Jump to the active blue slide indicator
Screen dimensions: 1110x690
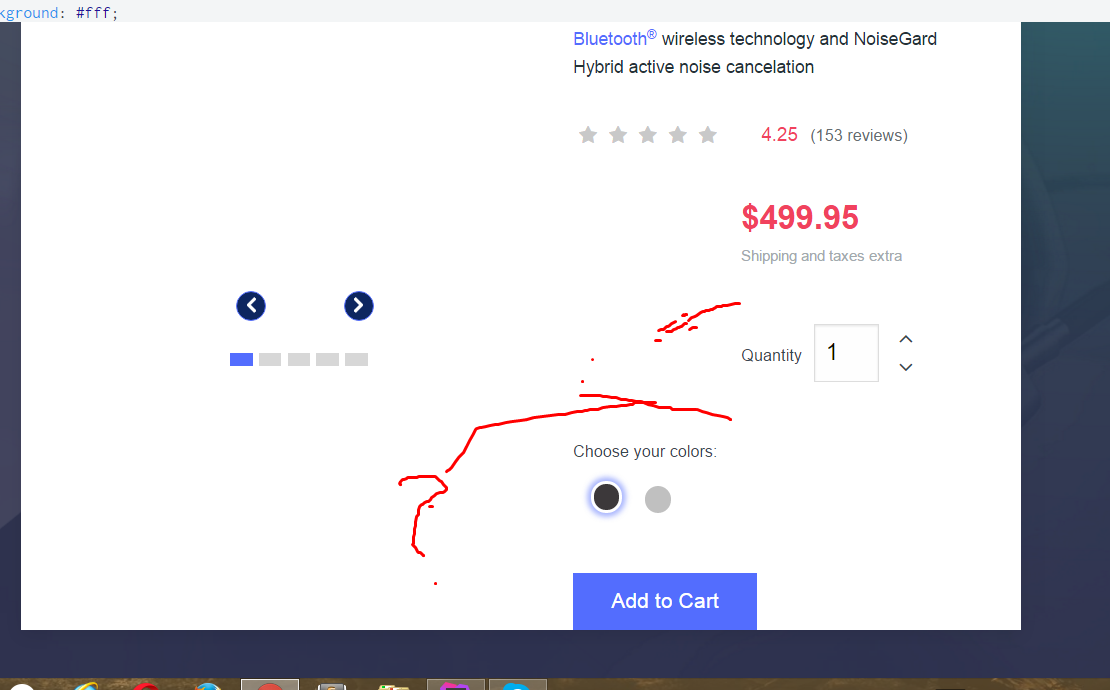(241, 360)
